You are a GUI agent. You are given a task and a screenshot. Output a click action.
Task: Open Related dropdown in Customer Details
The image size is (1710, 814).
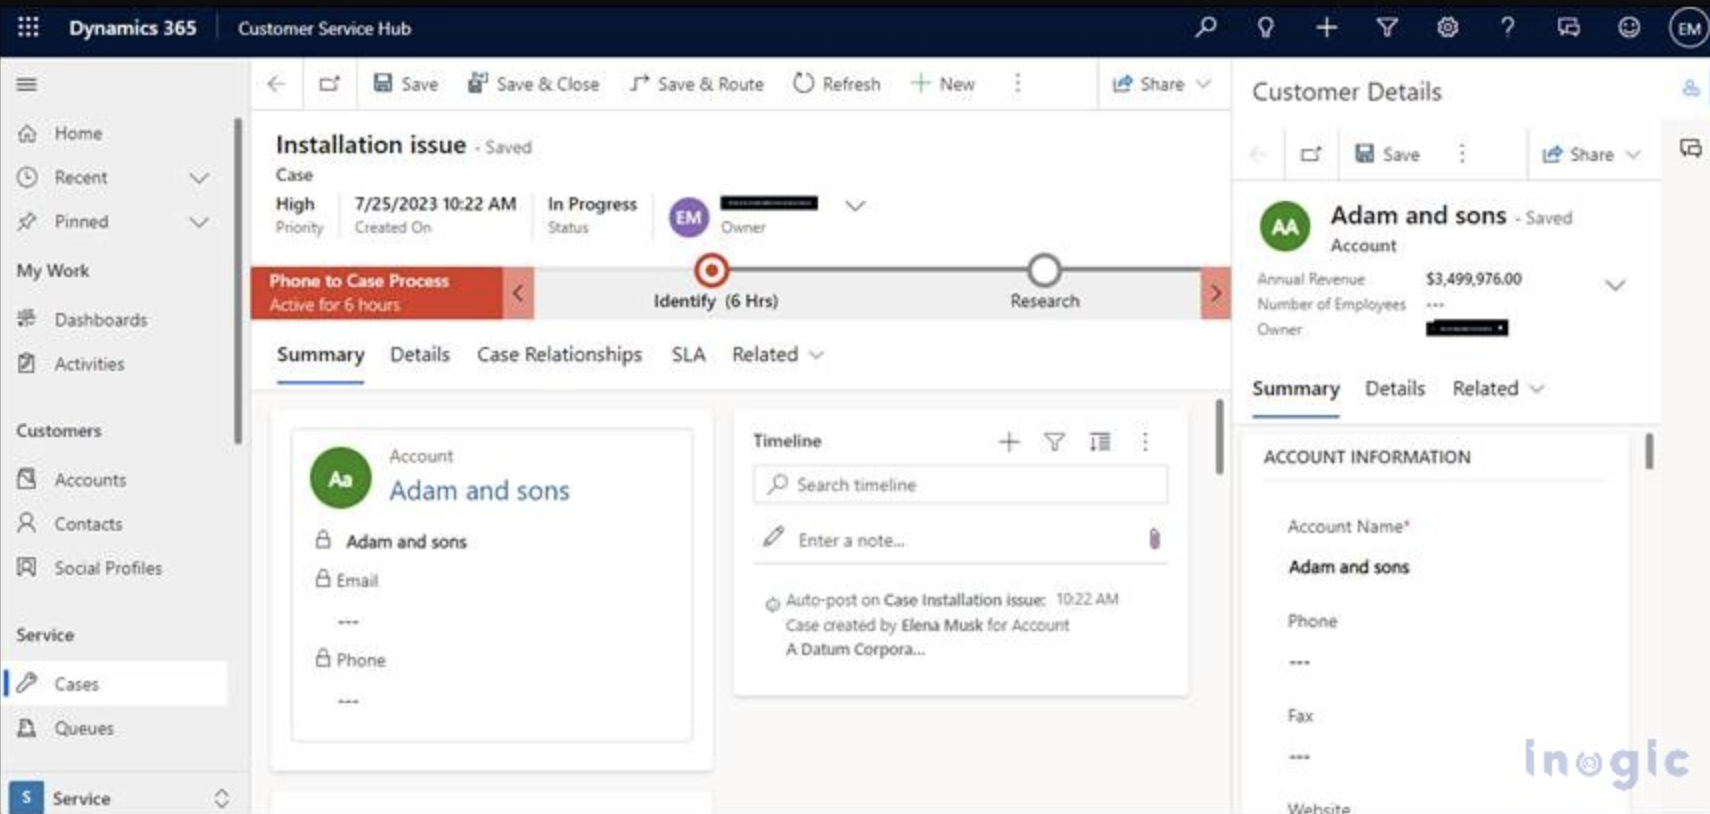pyautogui.click(x=1498, y=389)
